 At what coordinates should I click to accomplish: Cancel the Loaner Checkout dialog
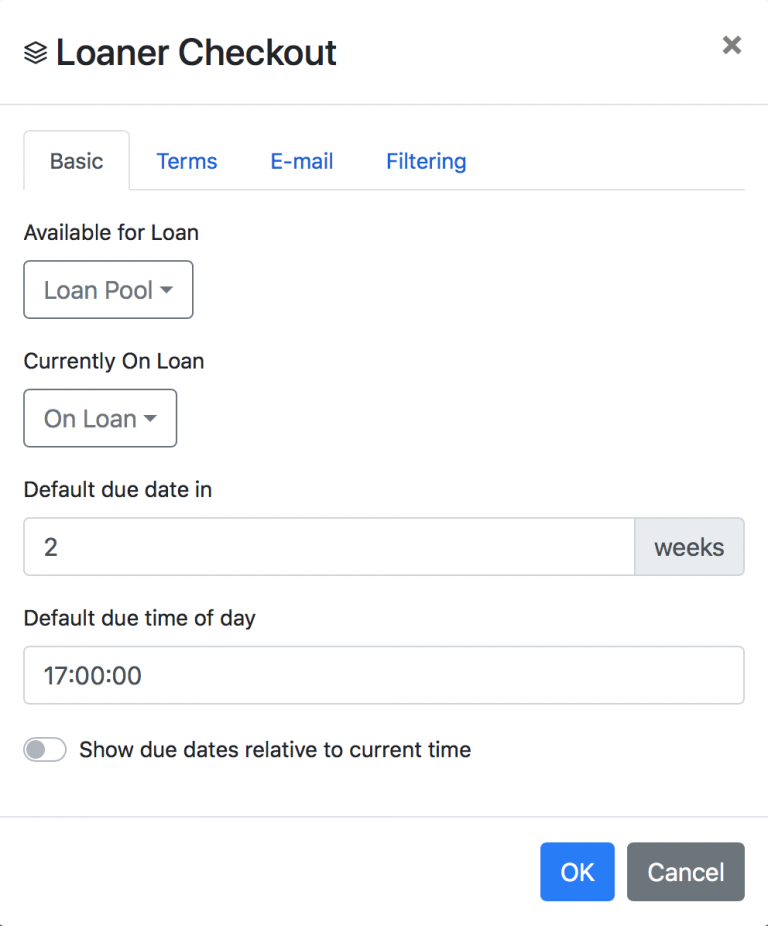point(685,871)
